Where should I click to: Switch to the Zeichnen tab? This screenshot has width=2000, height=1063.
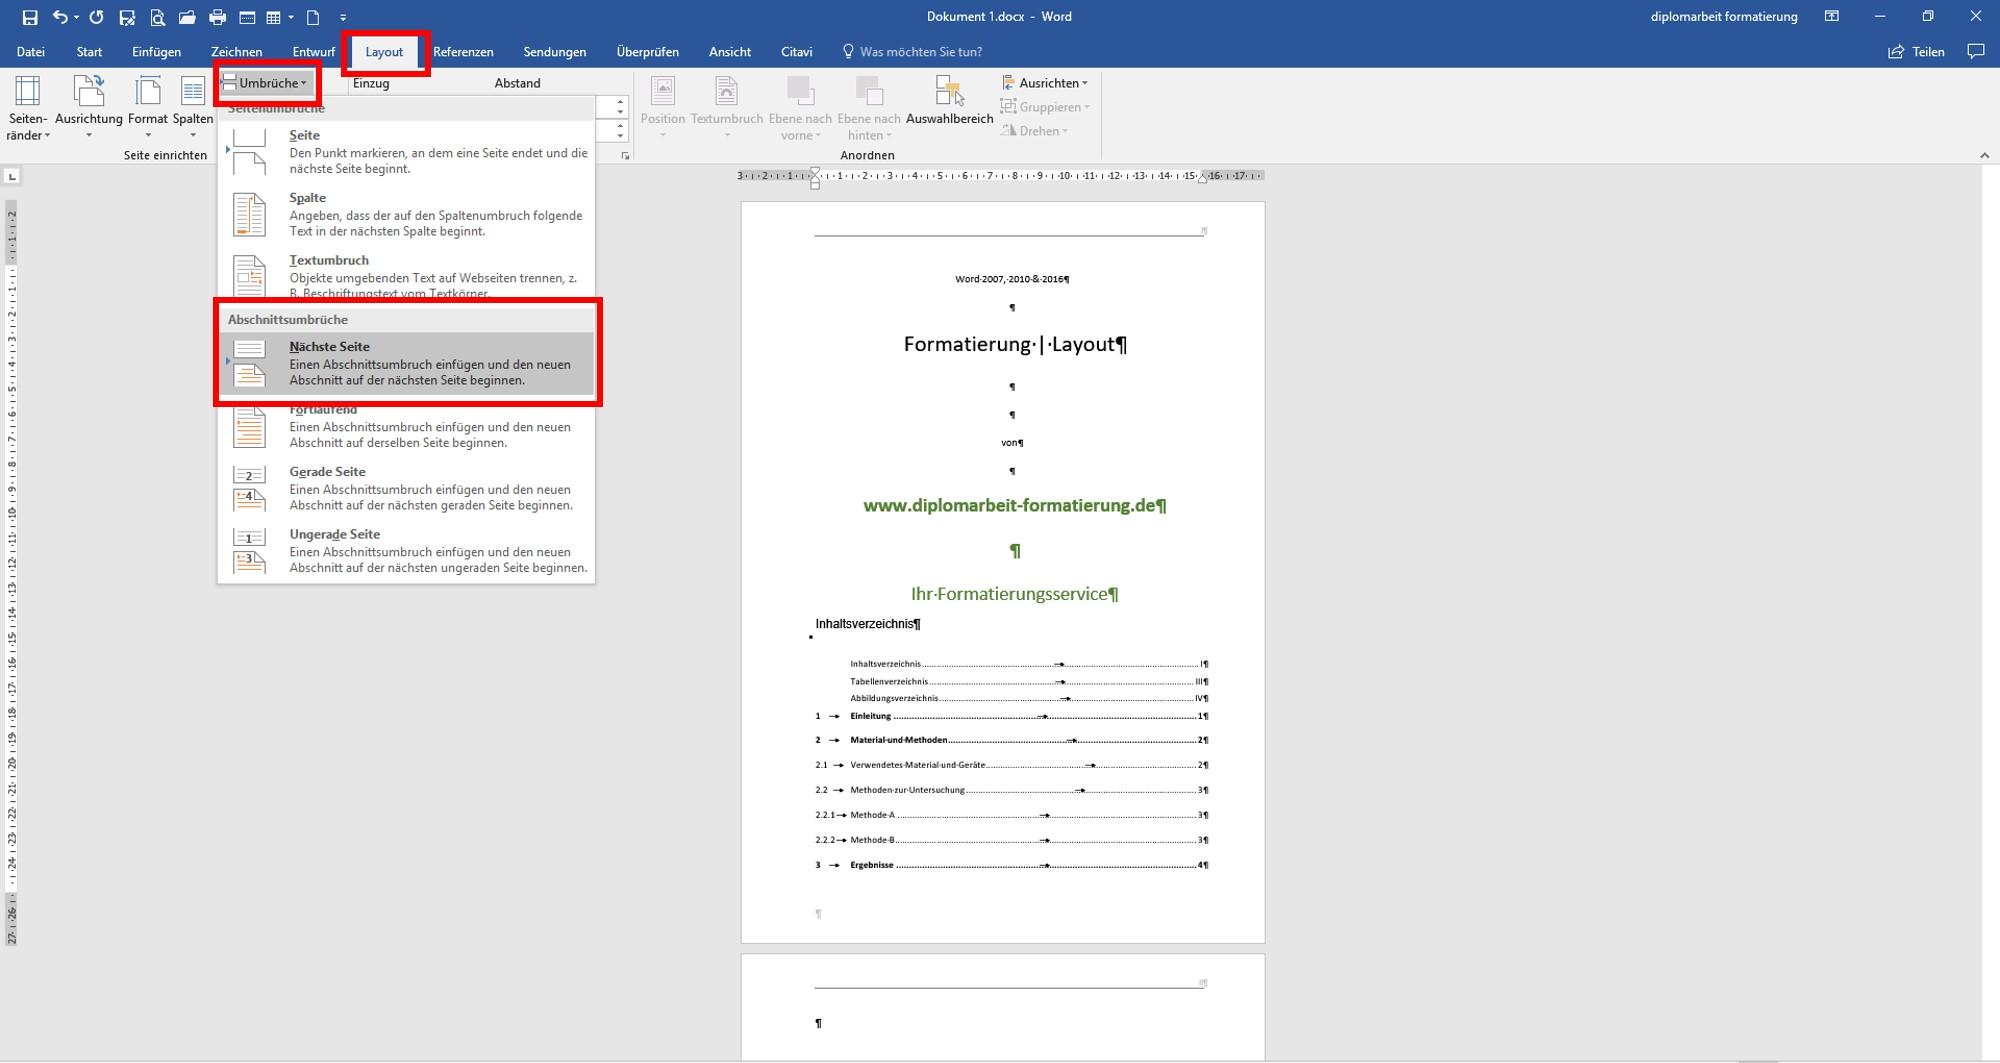tap(237, 52)
